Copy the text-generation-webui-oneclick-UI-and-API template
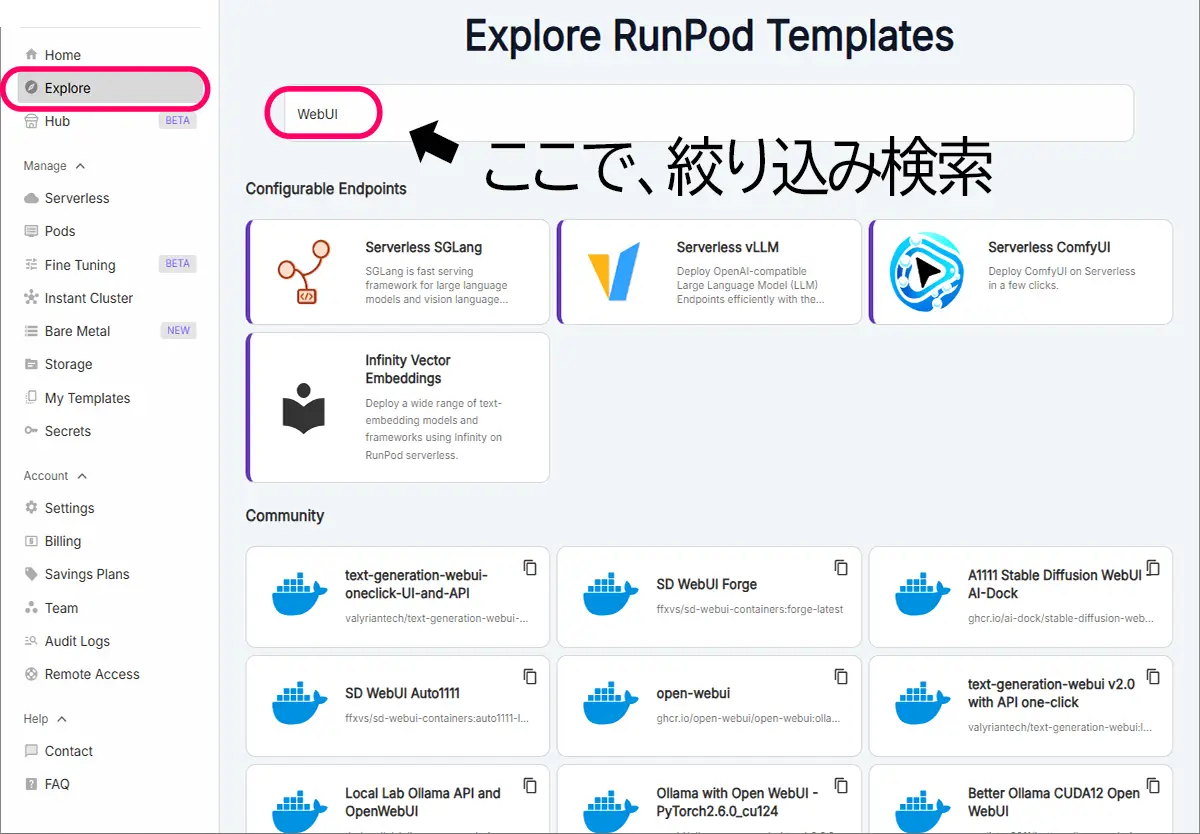Screen dimensions: 1200x834 pyautogui.click(x=530, y=567)
